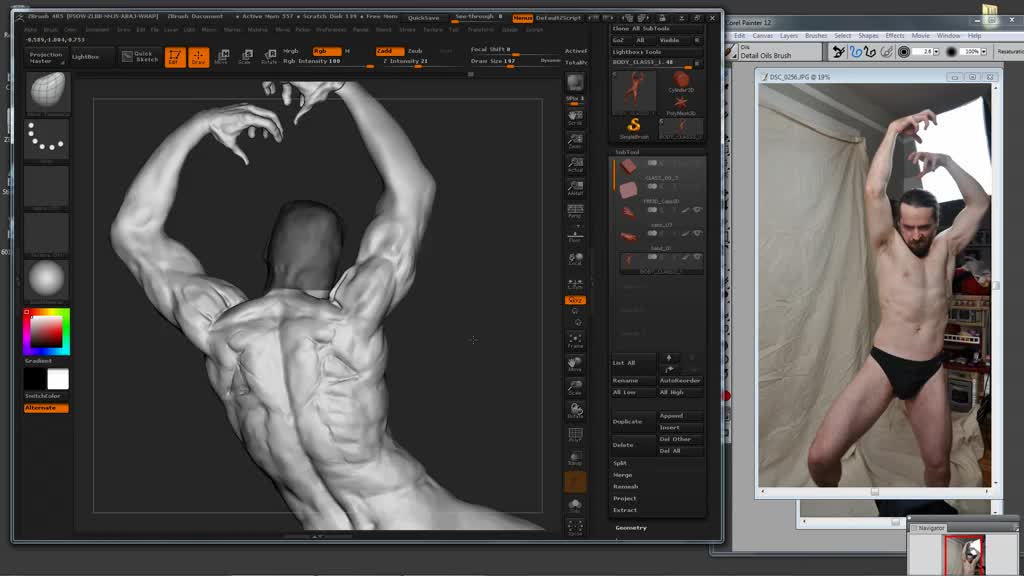Select the Move transform tool
The width and height of the screenshot is (1024, 576).
[x=222, y=57]
